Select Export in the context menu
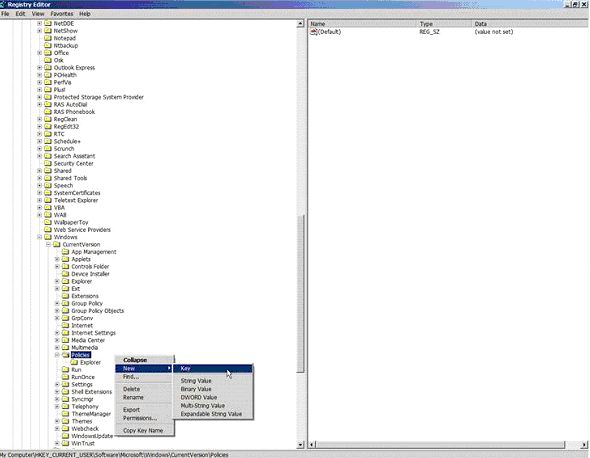The image size is (590, 458). [x=144, y=409]
